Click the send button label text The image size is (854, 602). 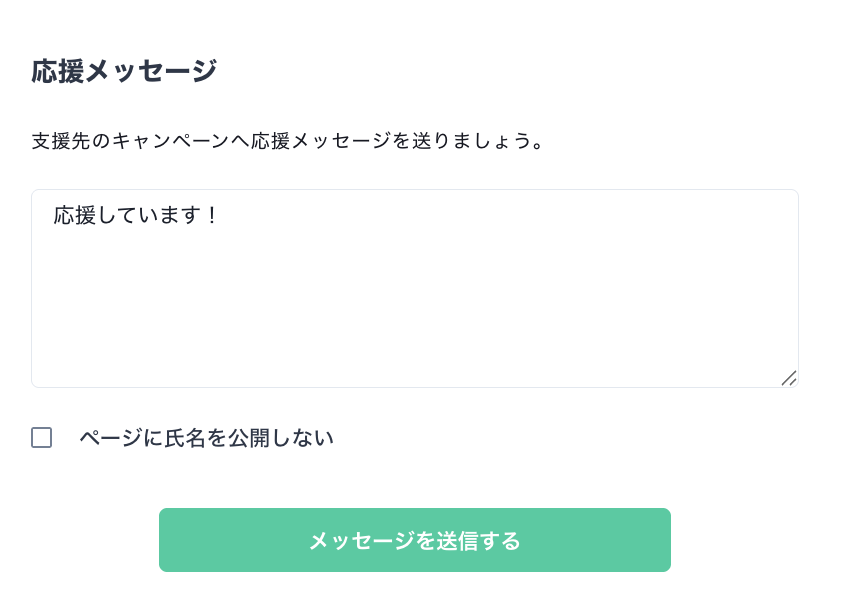415,539
